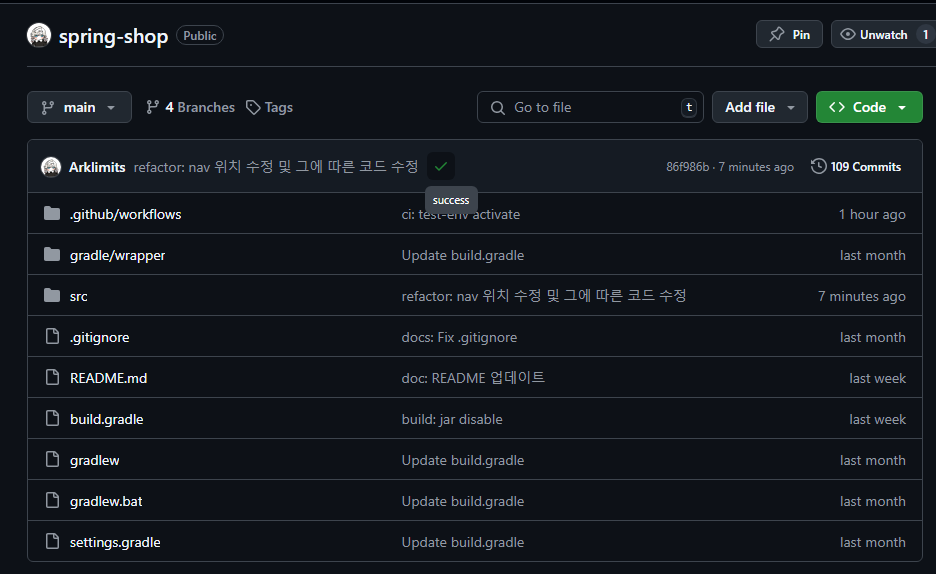936x574 pixels.
Task: Open the src directory
Action: click(x=78, y=297)
